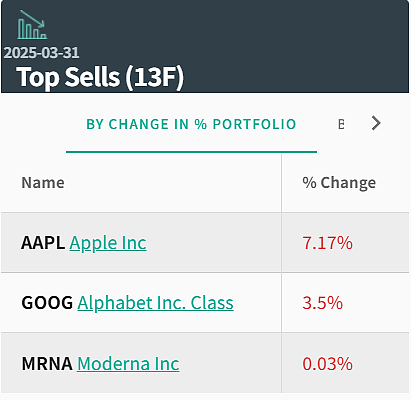Click the MRNA ticker symbol
The height and width of the screenshot is (400, 411).
[47, 363]
